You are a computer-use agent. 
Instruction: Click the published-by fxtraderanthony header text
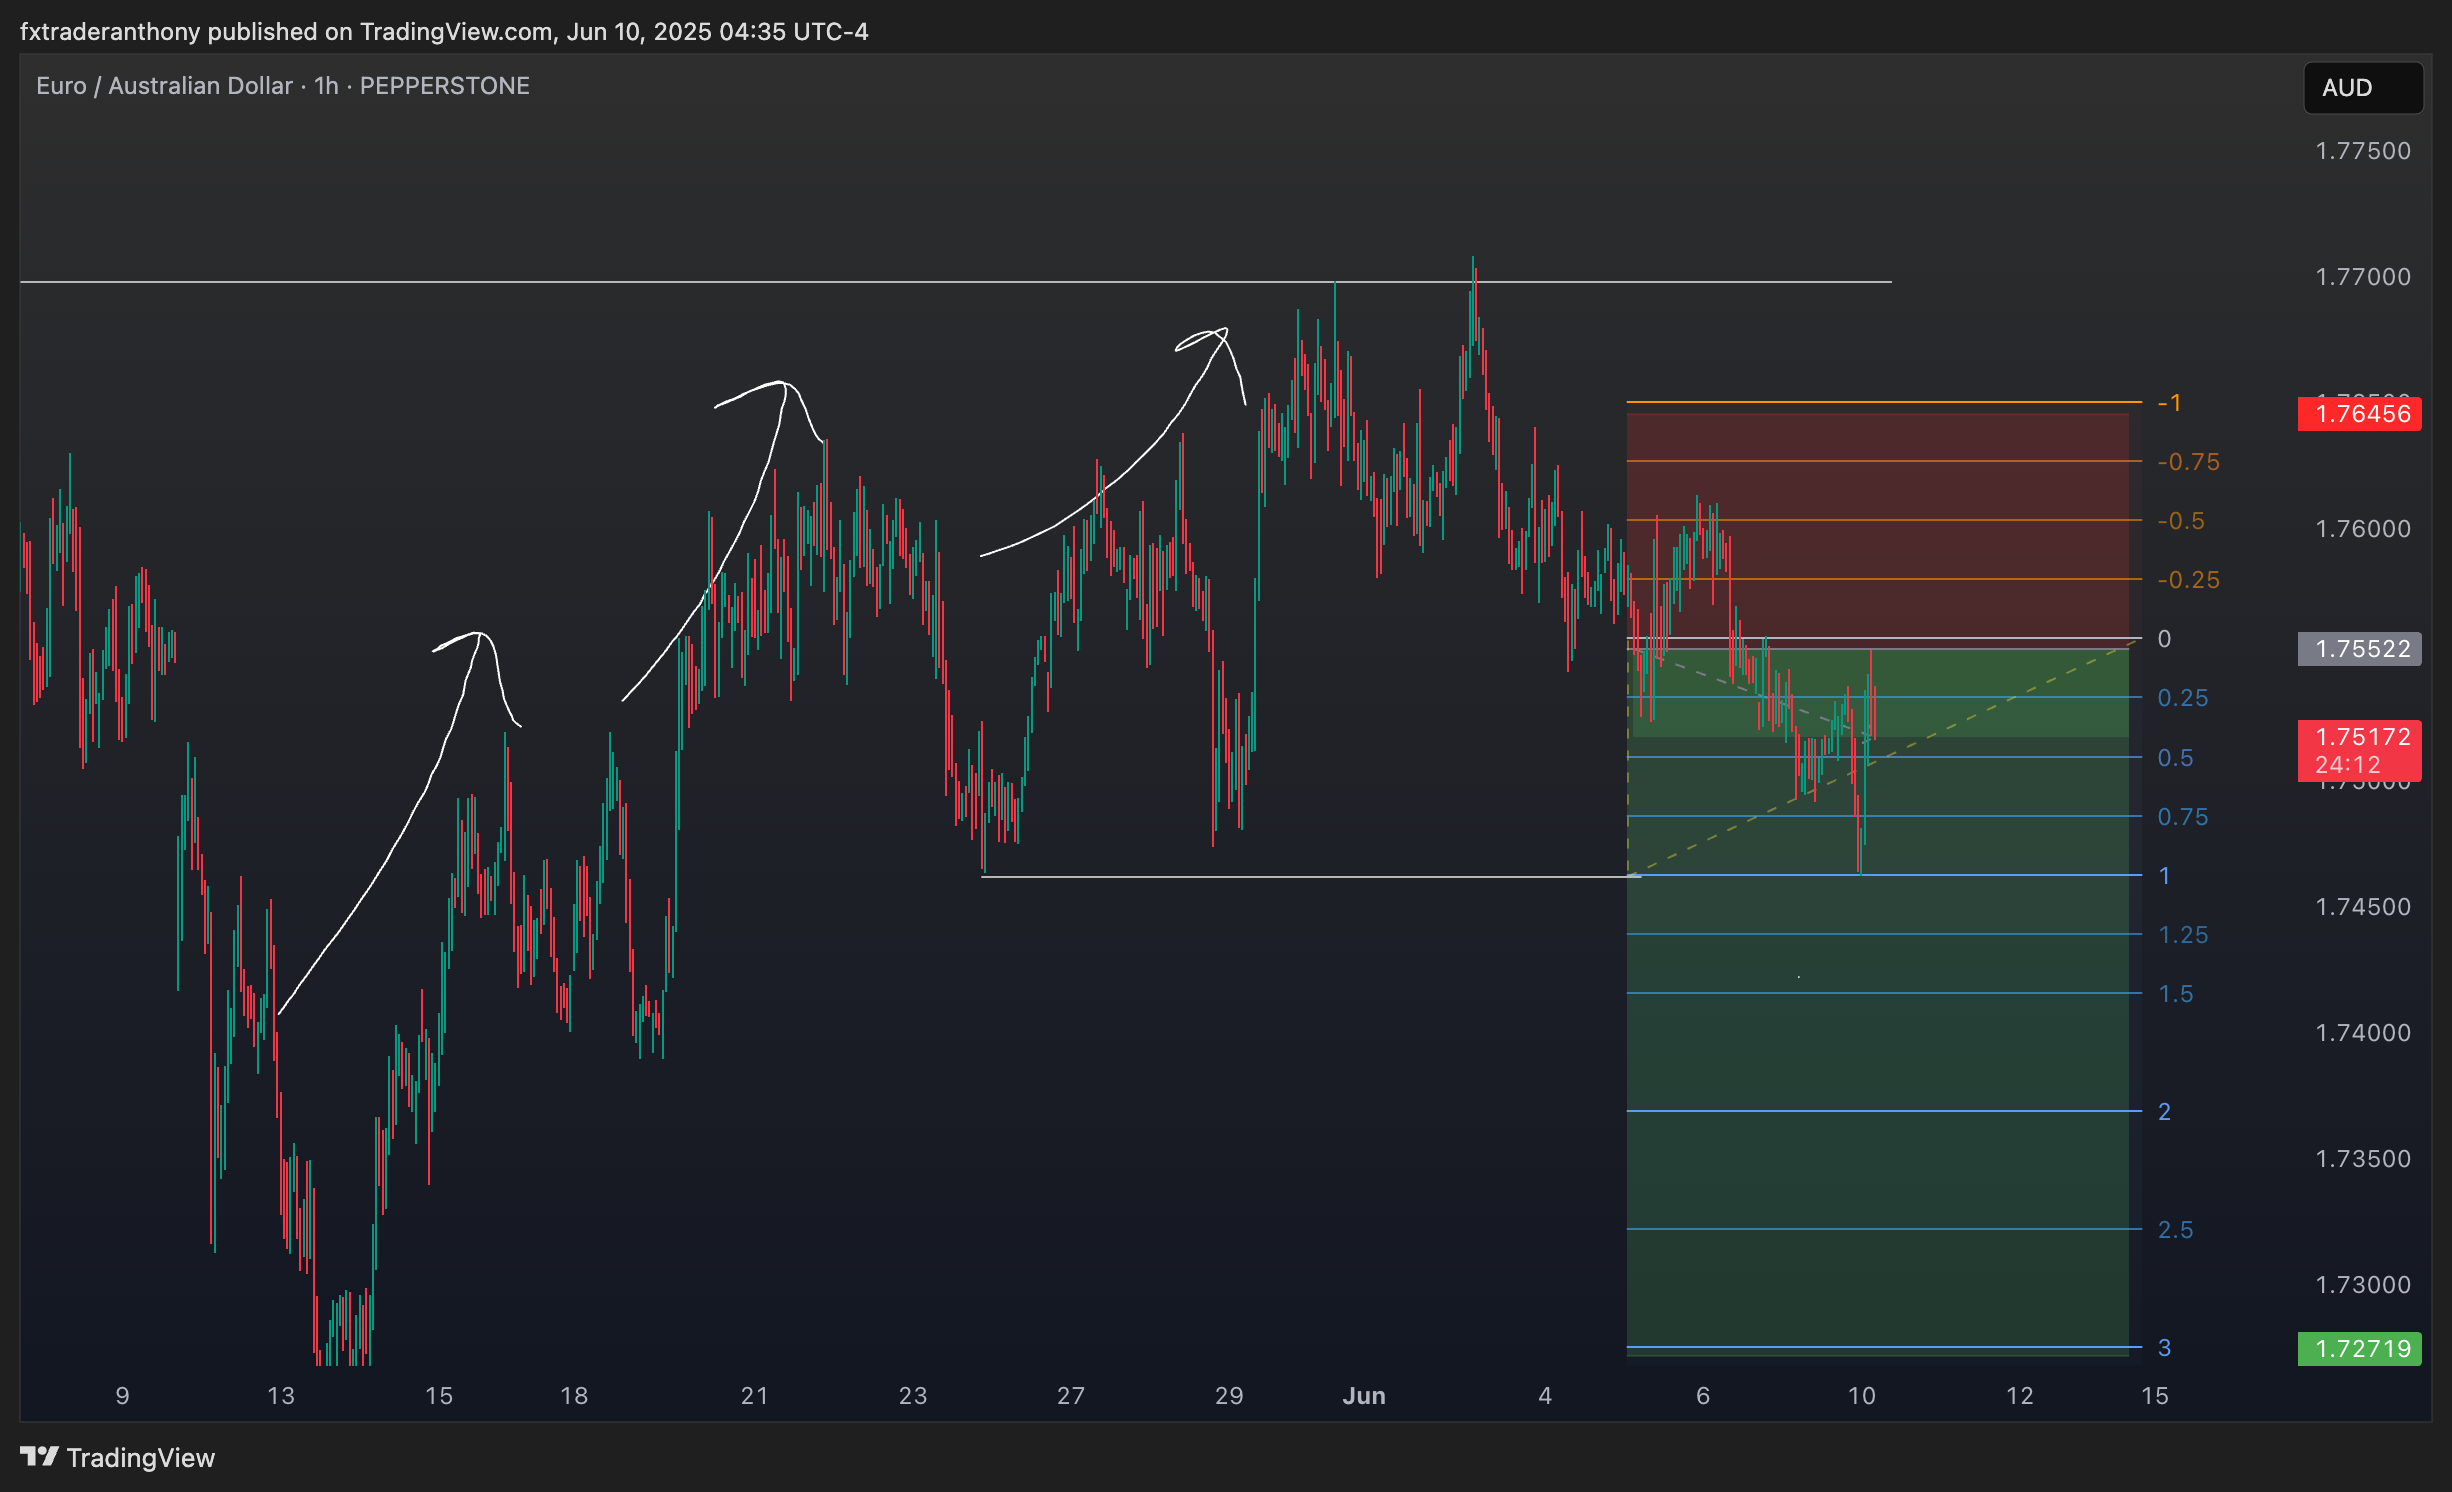click(444, 32)
